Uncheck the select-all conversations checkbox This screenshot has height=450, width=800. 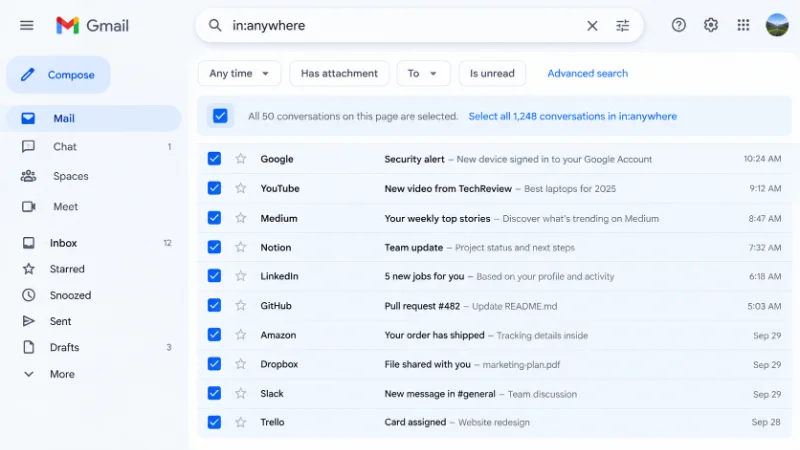220,116
